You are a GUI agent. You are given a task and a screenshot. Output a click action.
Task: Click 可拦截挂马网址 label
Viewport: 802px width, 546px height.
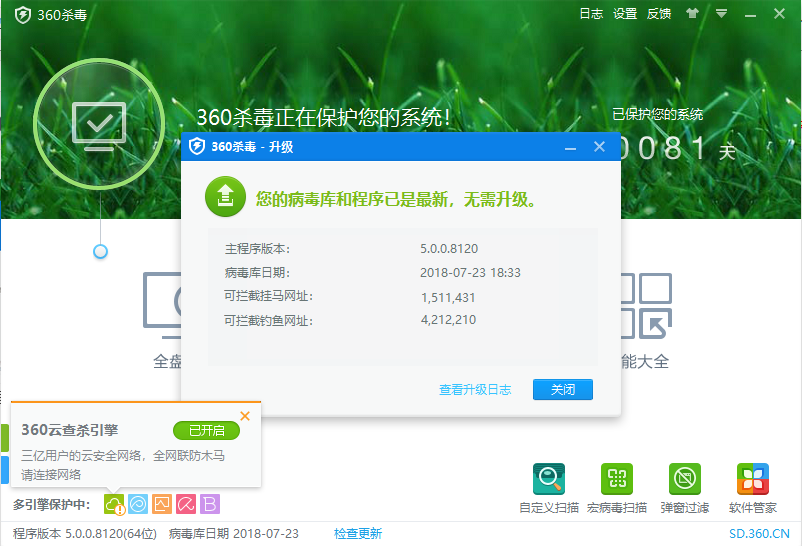point(269,296)
